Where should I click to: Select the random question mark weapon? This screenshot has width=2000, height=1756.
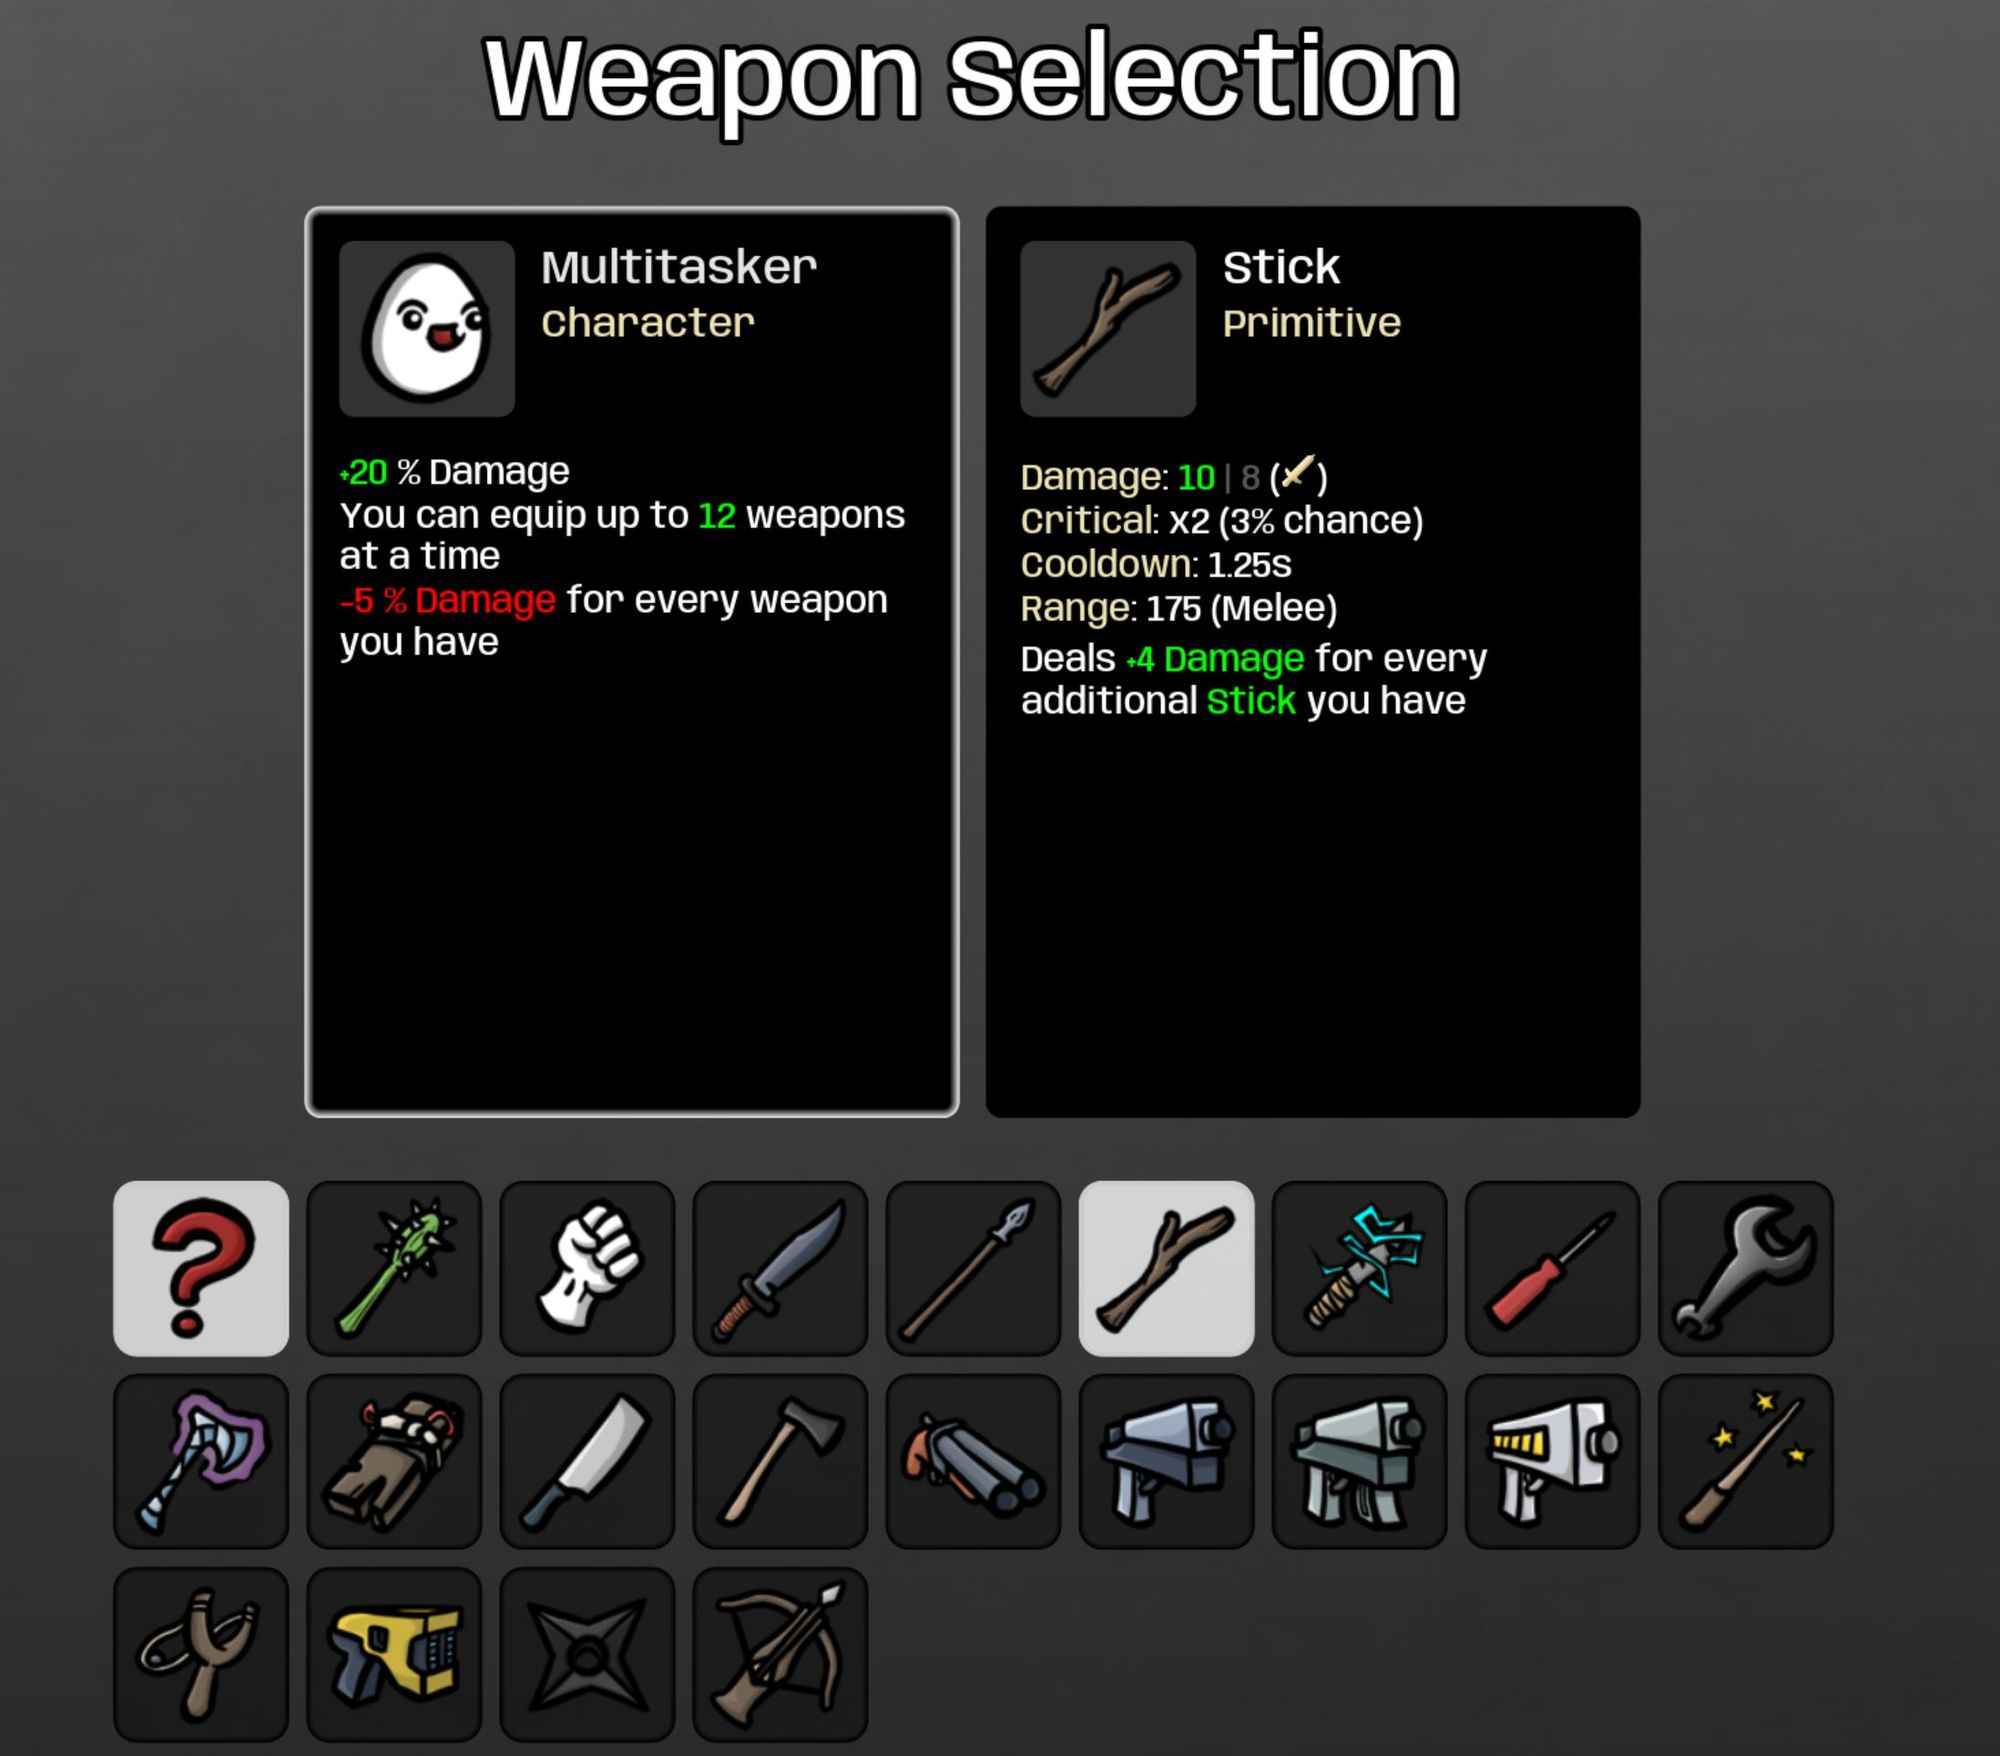click(201, 1268)
